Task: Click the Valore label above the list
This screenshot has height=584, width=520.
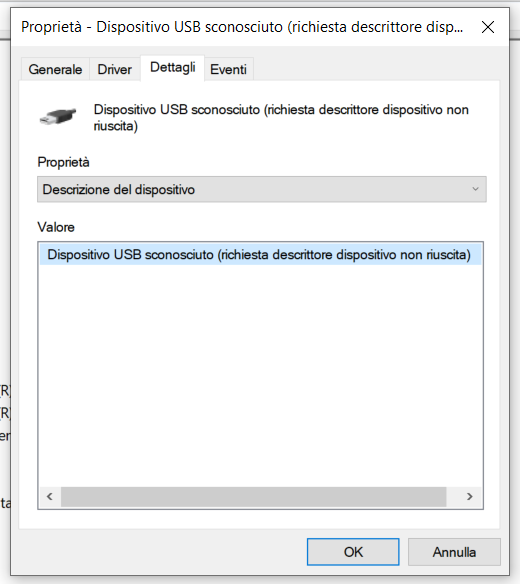Action: click(x=56, y=227)
